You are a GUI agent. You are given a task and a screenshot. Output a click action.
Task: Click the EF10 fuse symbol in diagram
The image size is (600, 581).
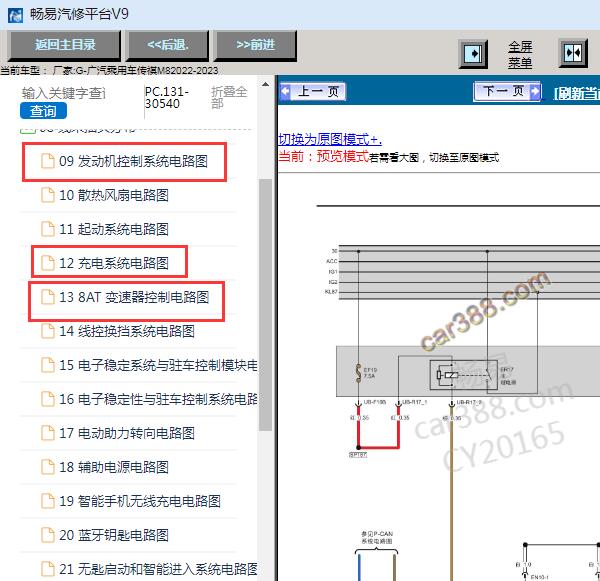[359, 373]
